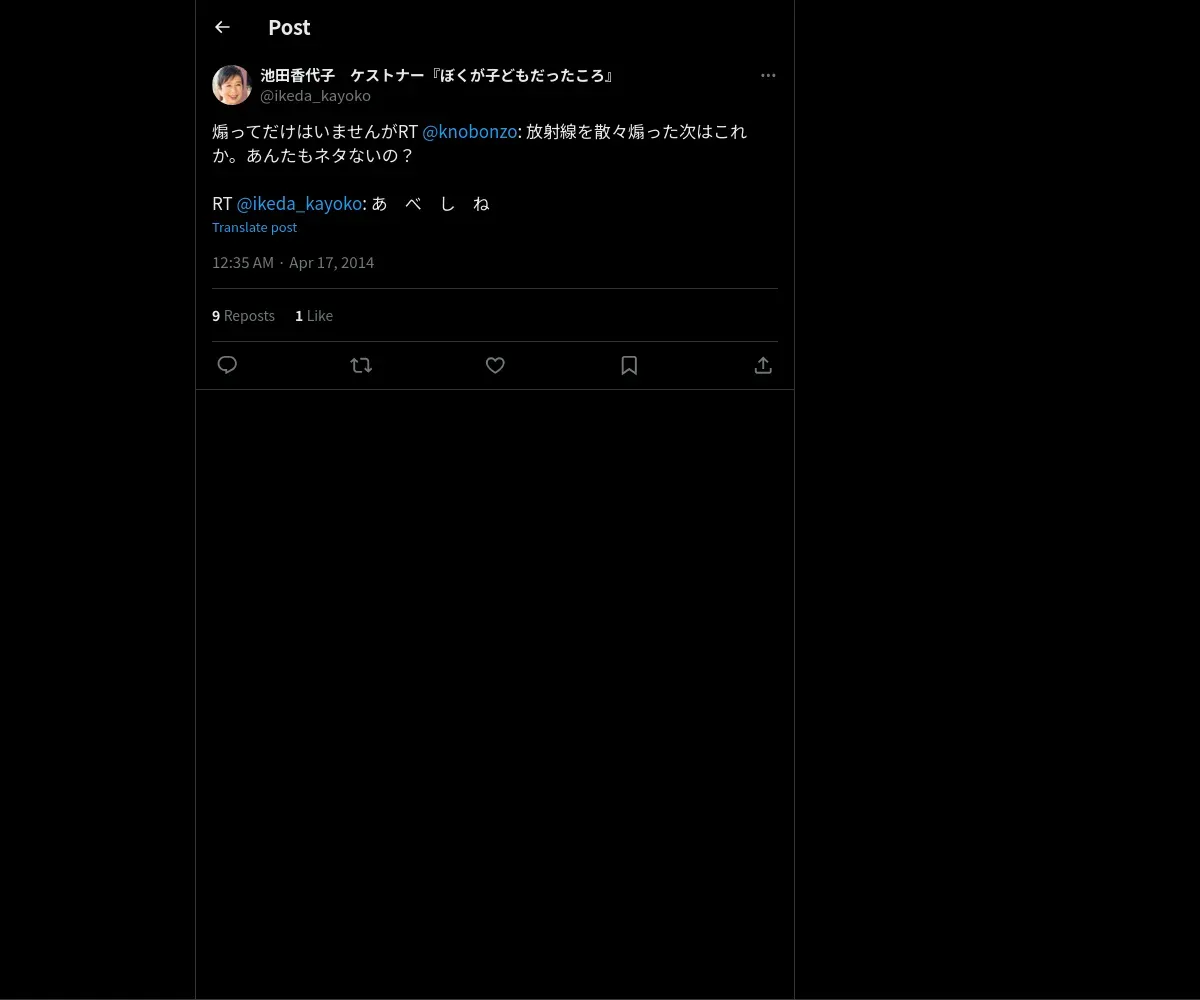Open the @ikeda_kayoko mention inside the post text
This screenshot has height=1000, width=1200.
tap(299, 204)
